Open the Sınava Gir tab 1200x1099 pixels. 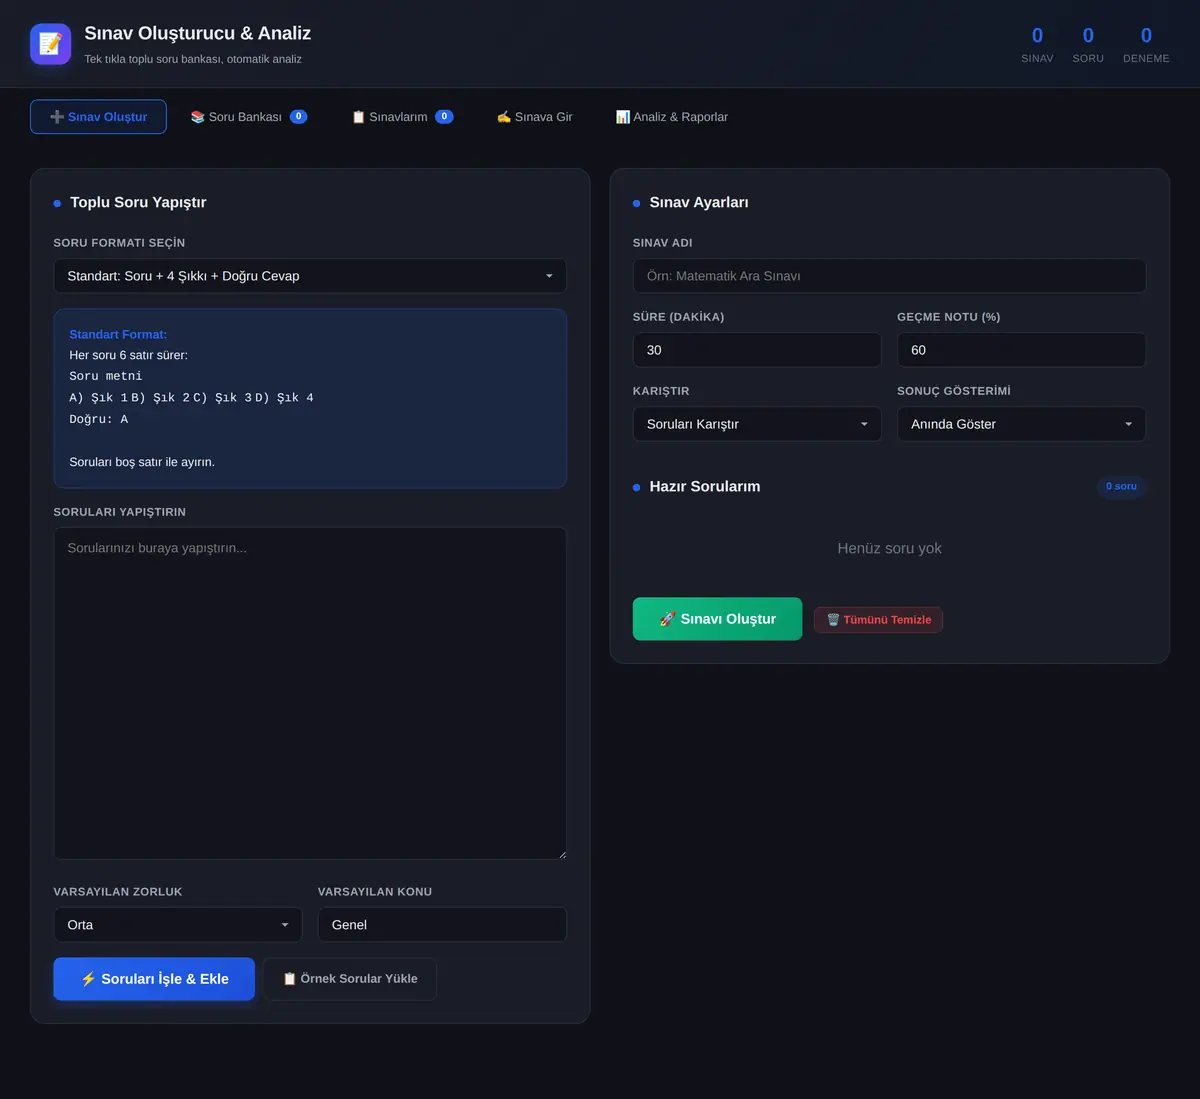(535, 117)
